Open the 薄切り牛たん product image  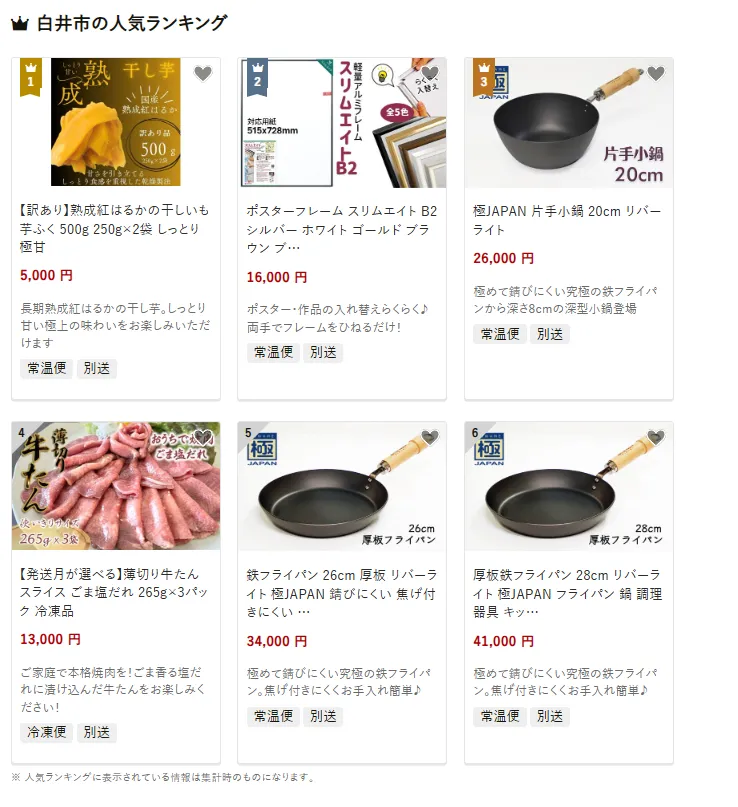[x=116, y=486]
